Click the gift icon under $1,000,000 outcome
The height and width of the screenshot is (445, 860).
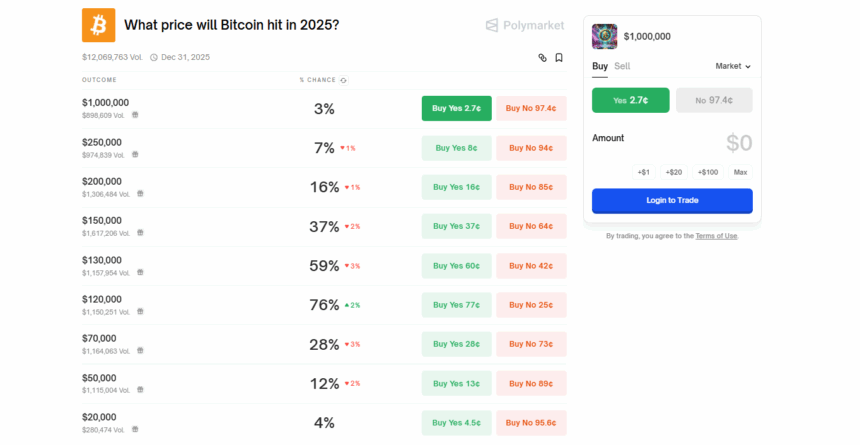tap(135, 115)
